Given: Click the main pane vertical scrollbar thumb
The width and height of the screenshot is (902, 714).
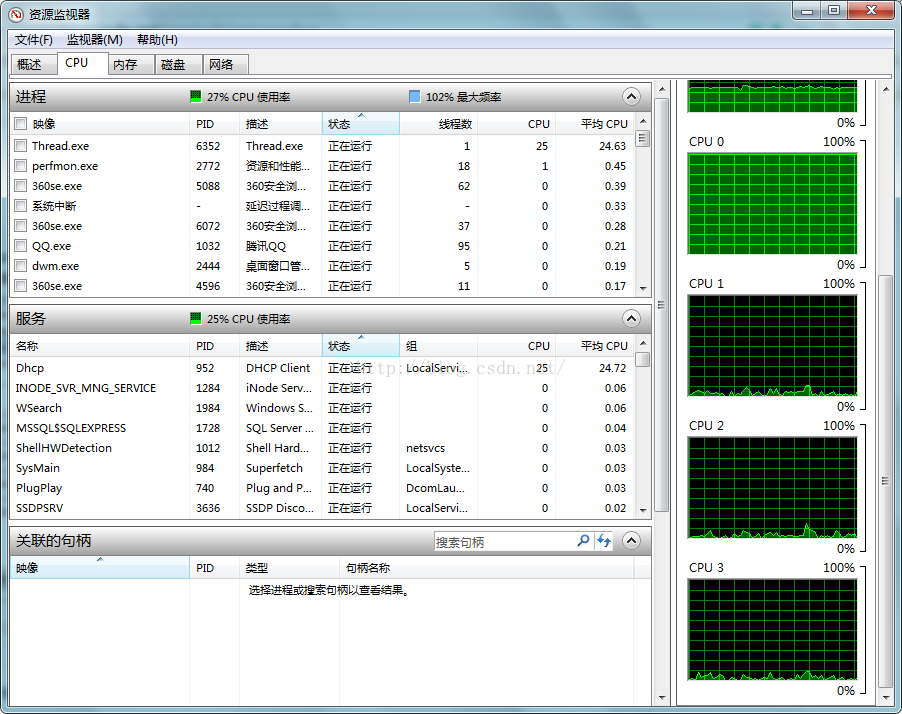Looking at the screenshot, I should coord(662,305).
